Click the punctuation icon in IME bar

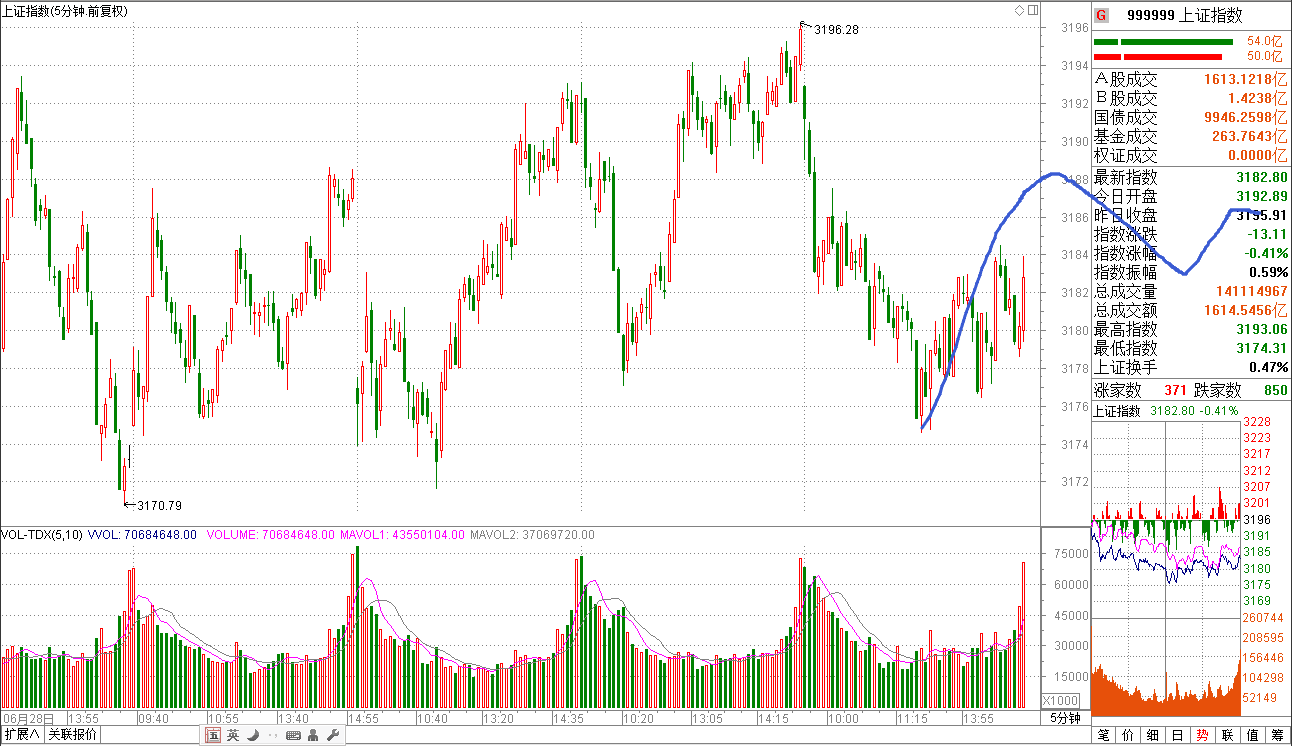[x=272, y=736]
